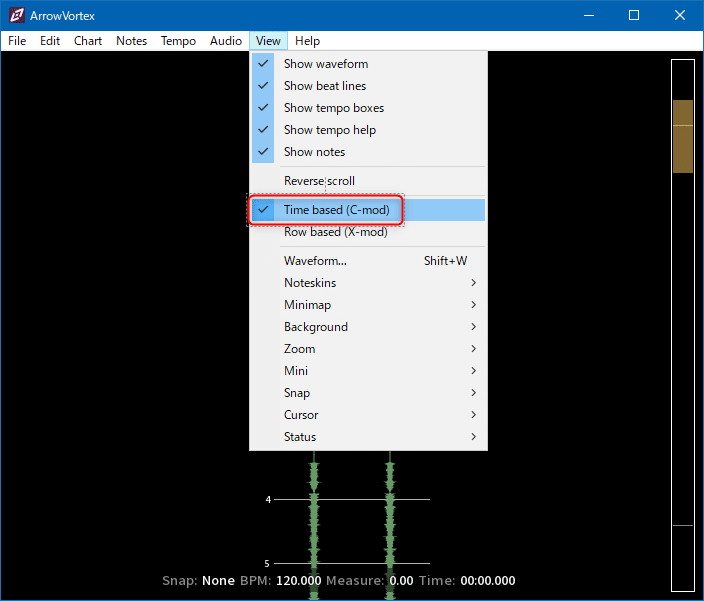Click the Snap value None
The image size is (704, 601).
(x=218, y=580)
